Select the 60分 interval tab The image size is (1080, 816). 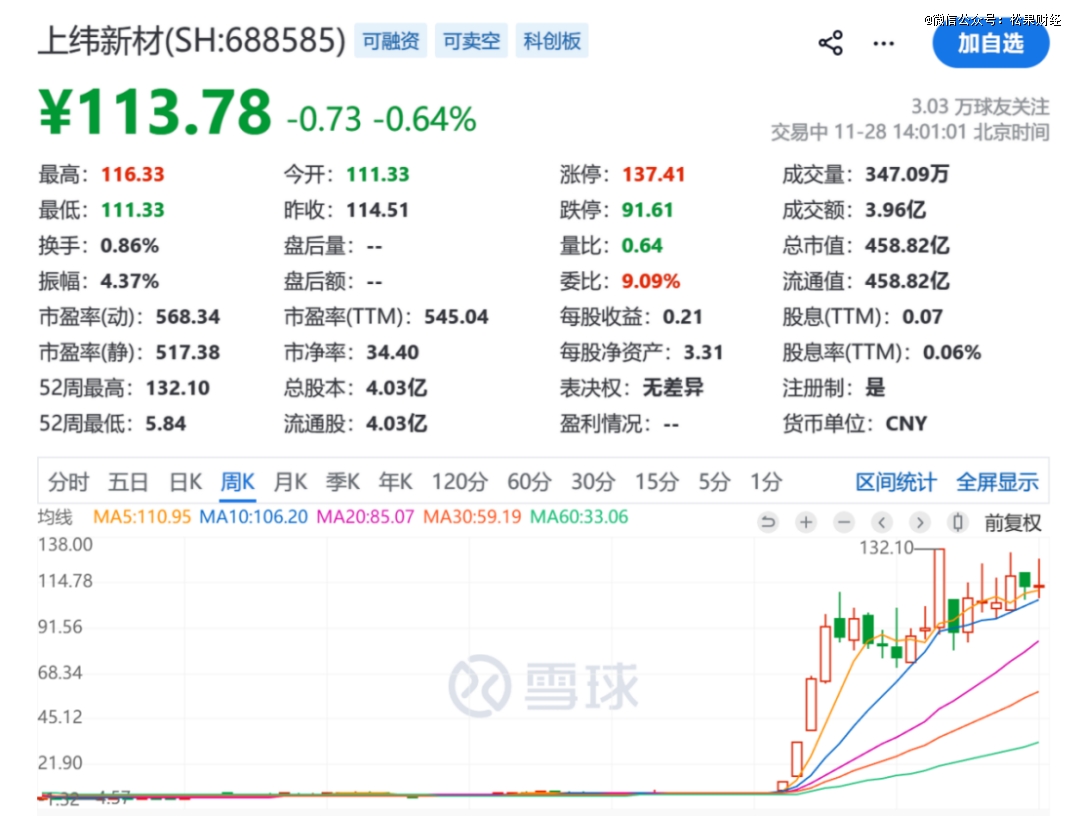tap(528, 482)
